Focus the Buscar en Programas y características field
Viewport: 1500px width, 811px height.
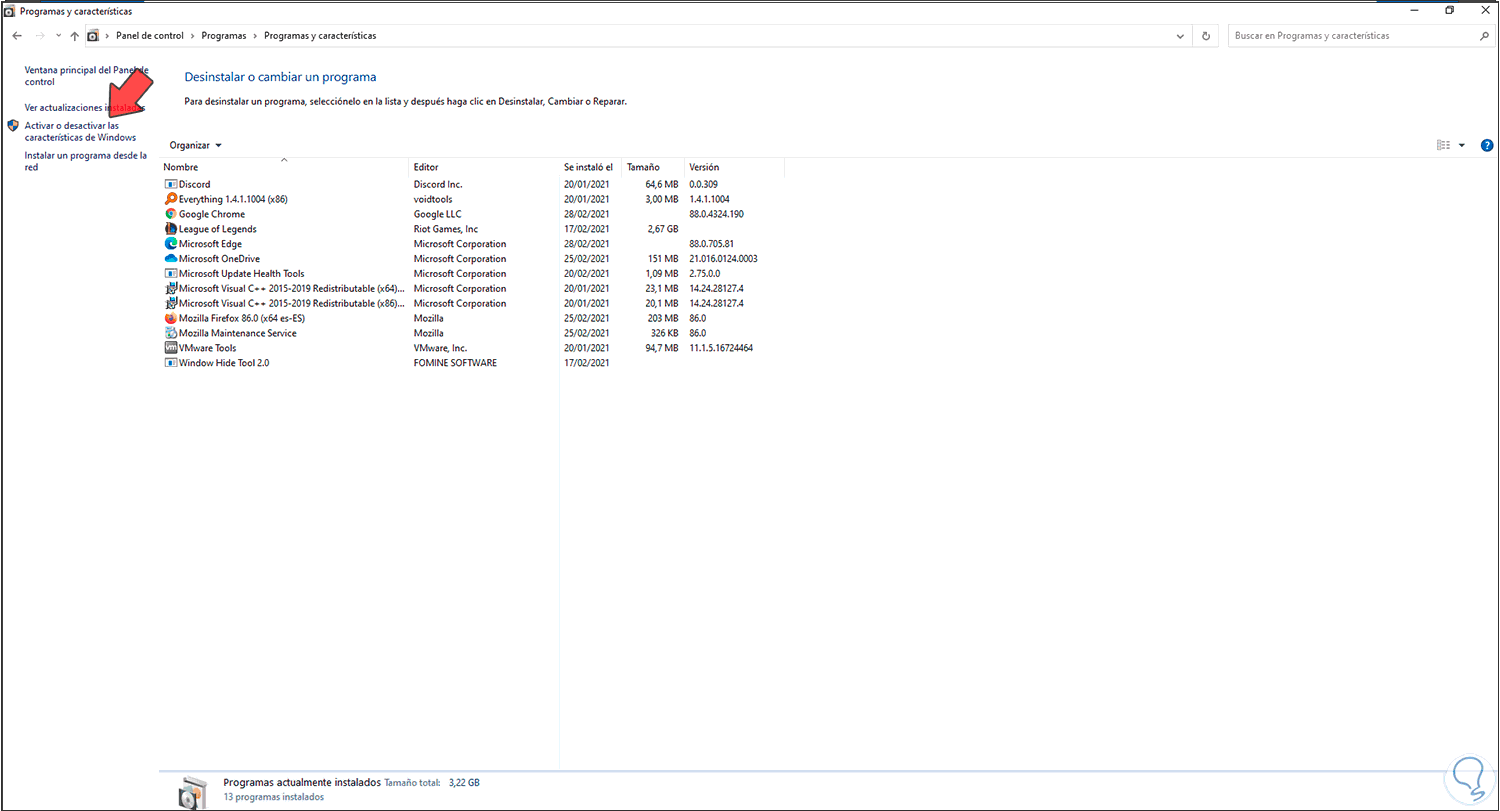pos(1353,36)
